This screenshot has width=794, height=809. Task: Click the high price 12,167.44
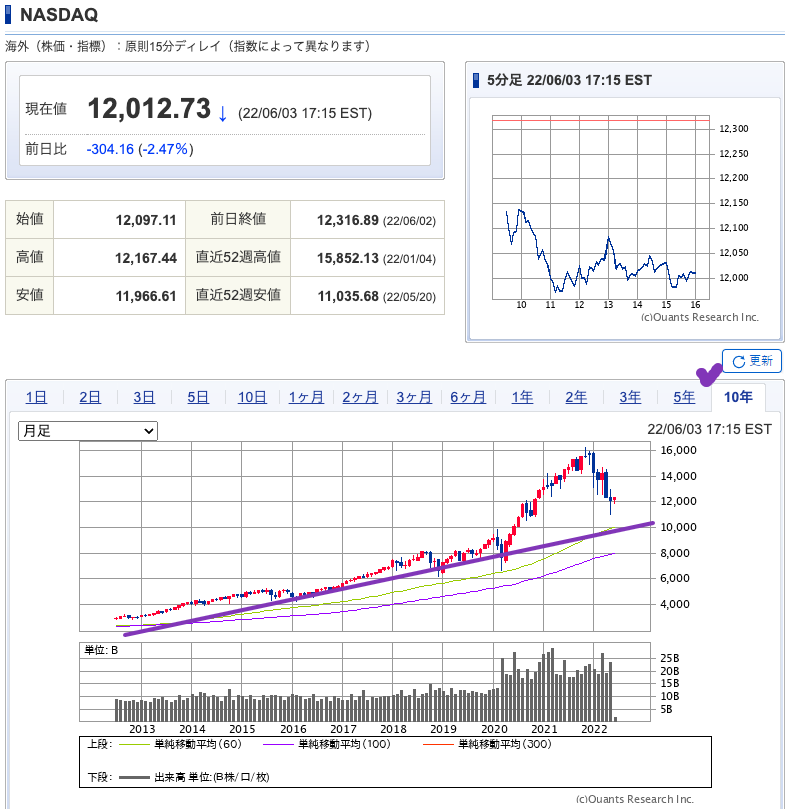[145, 258]
